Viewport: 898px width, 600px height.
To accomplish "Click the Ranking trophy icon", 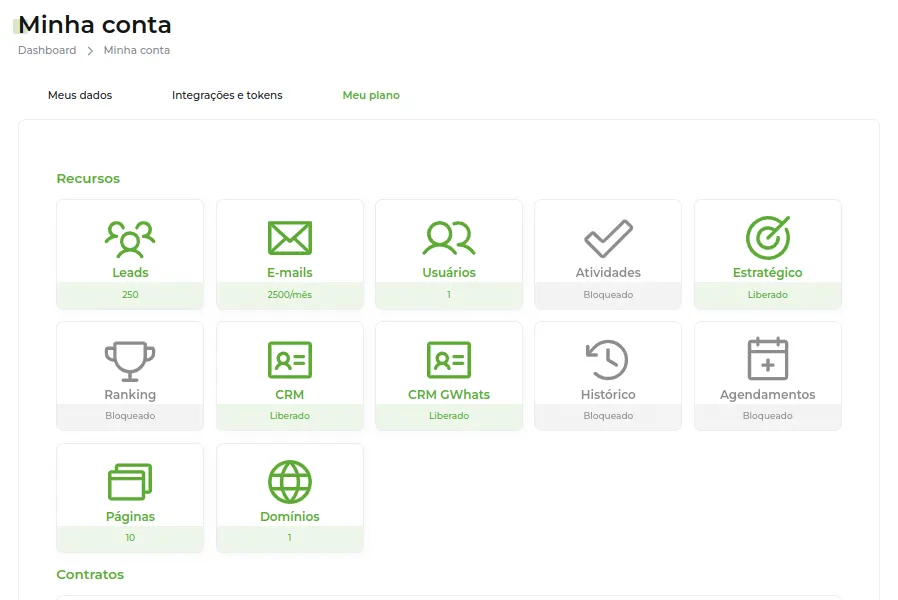I will [x=130, y=361].
